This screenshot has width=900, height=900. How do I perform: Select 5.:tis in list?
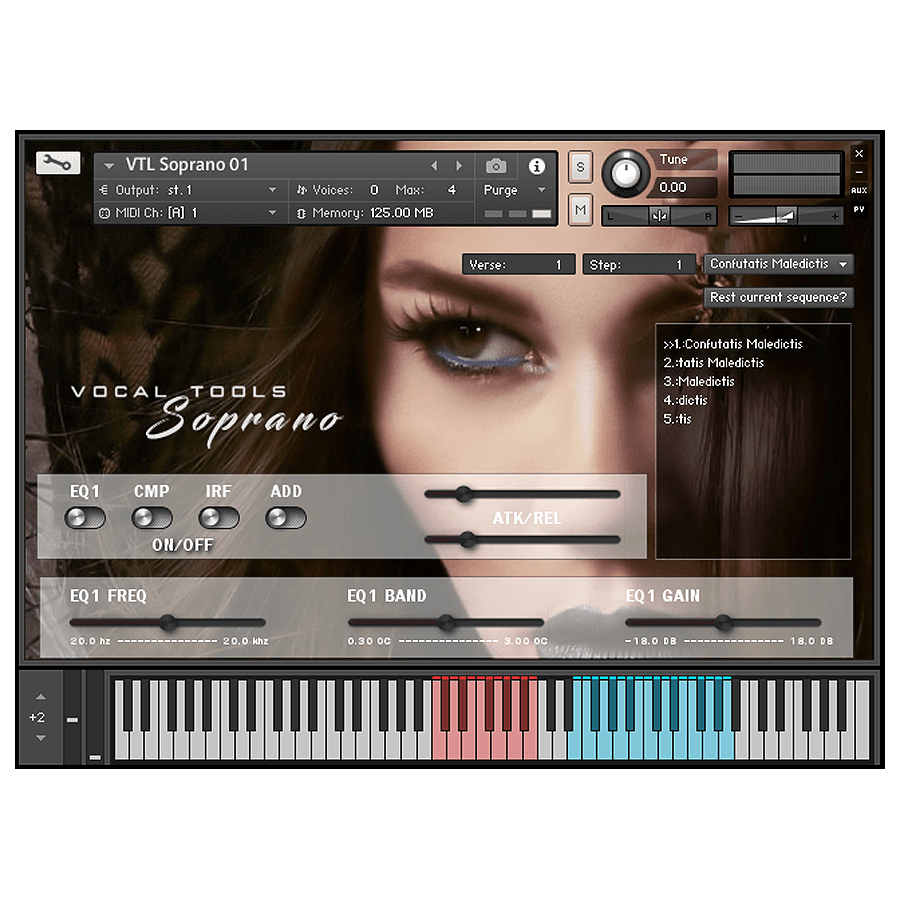click(x=677, y=418)
